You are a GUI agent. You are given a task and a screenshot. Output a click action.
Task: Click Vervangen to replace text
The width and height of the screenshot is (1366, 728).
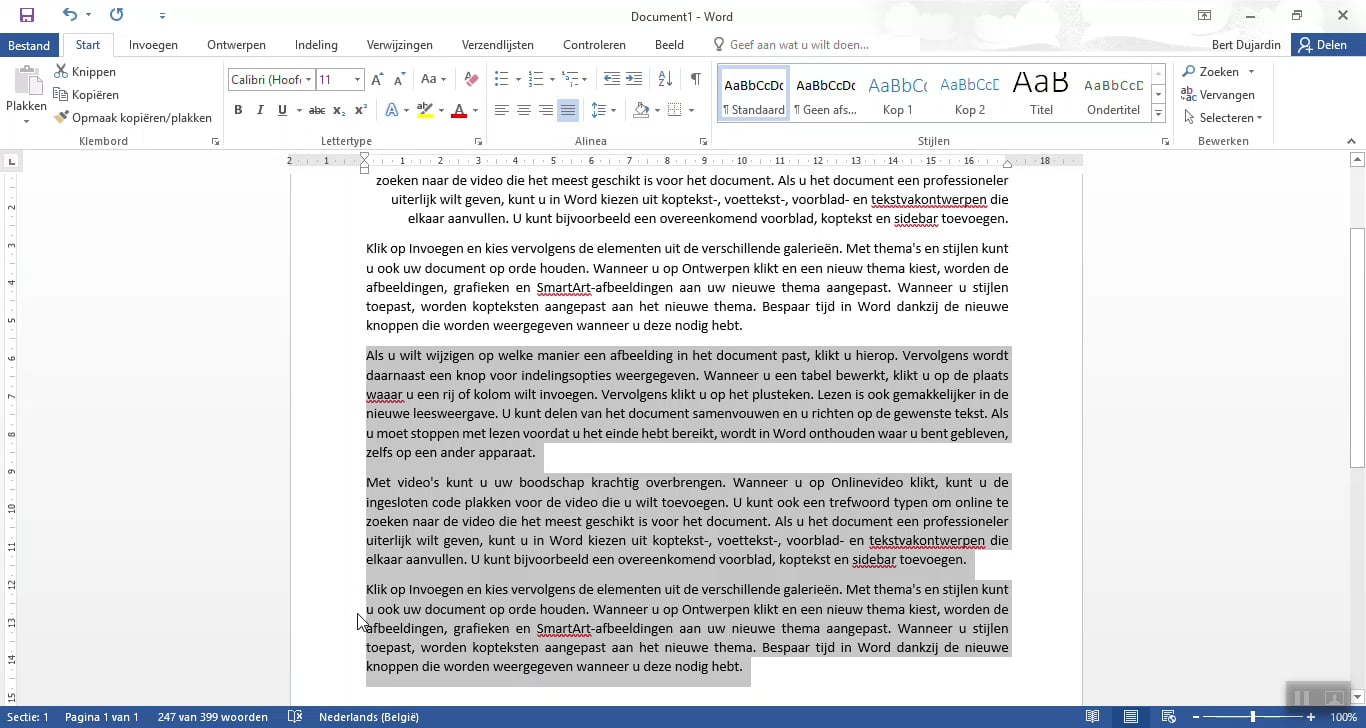[x=1218, y=95]
